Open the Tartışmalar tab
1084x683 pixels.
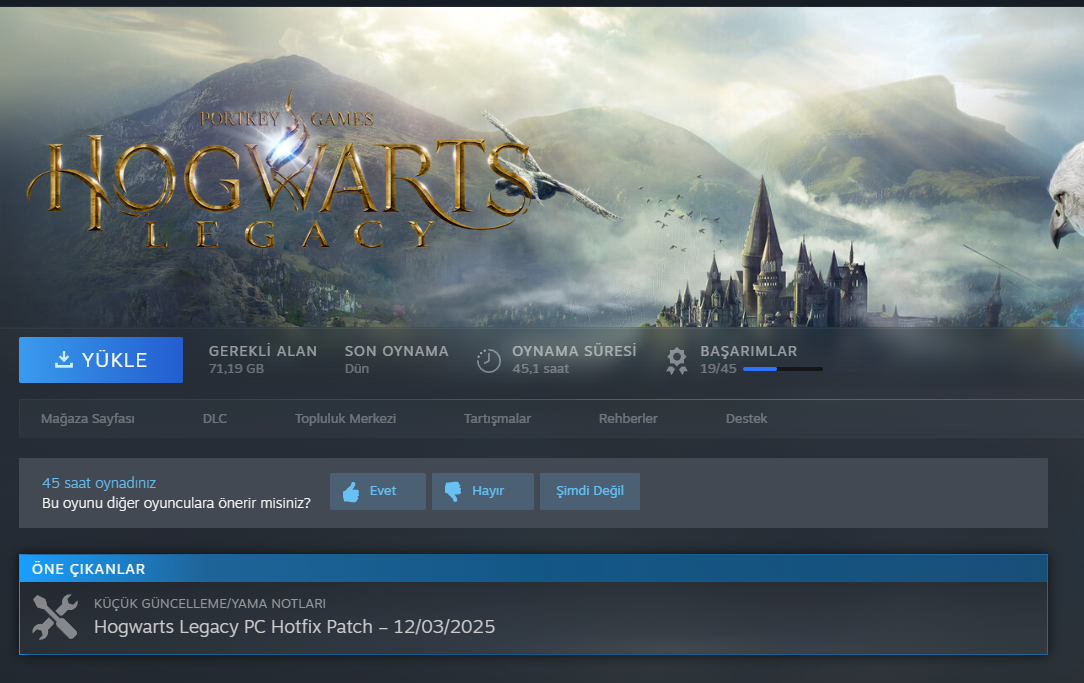pyautogui.click(x=497, y=418)
